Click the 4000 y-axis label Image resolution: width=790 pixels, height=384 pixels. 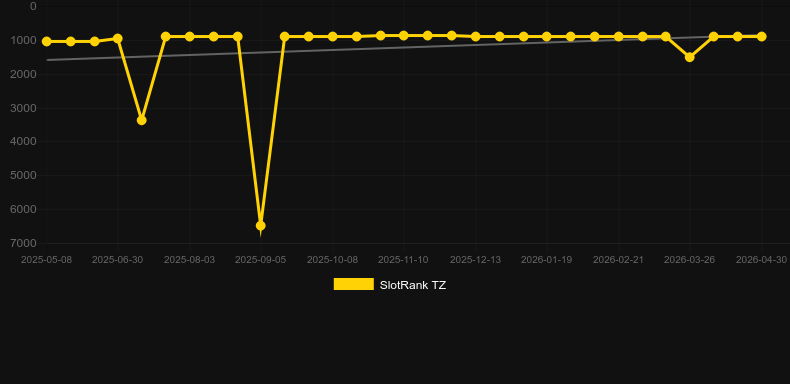(x=24, y=142)
